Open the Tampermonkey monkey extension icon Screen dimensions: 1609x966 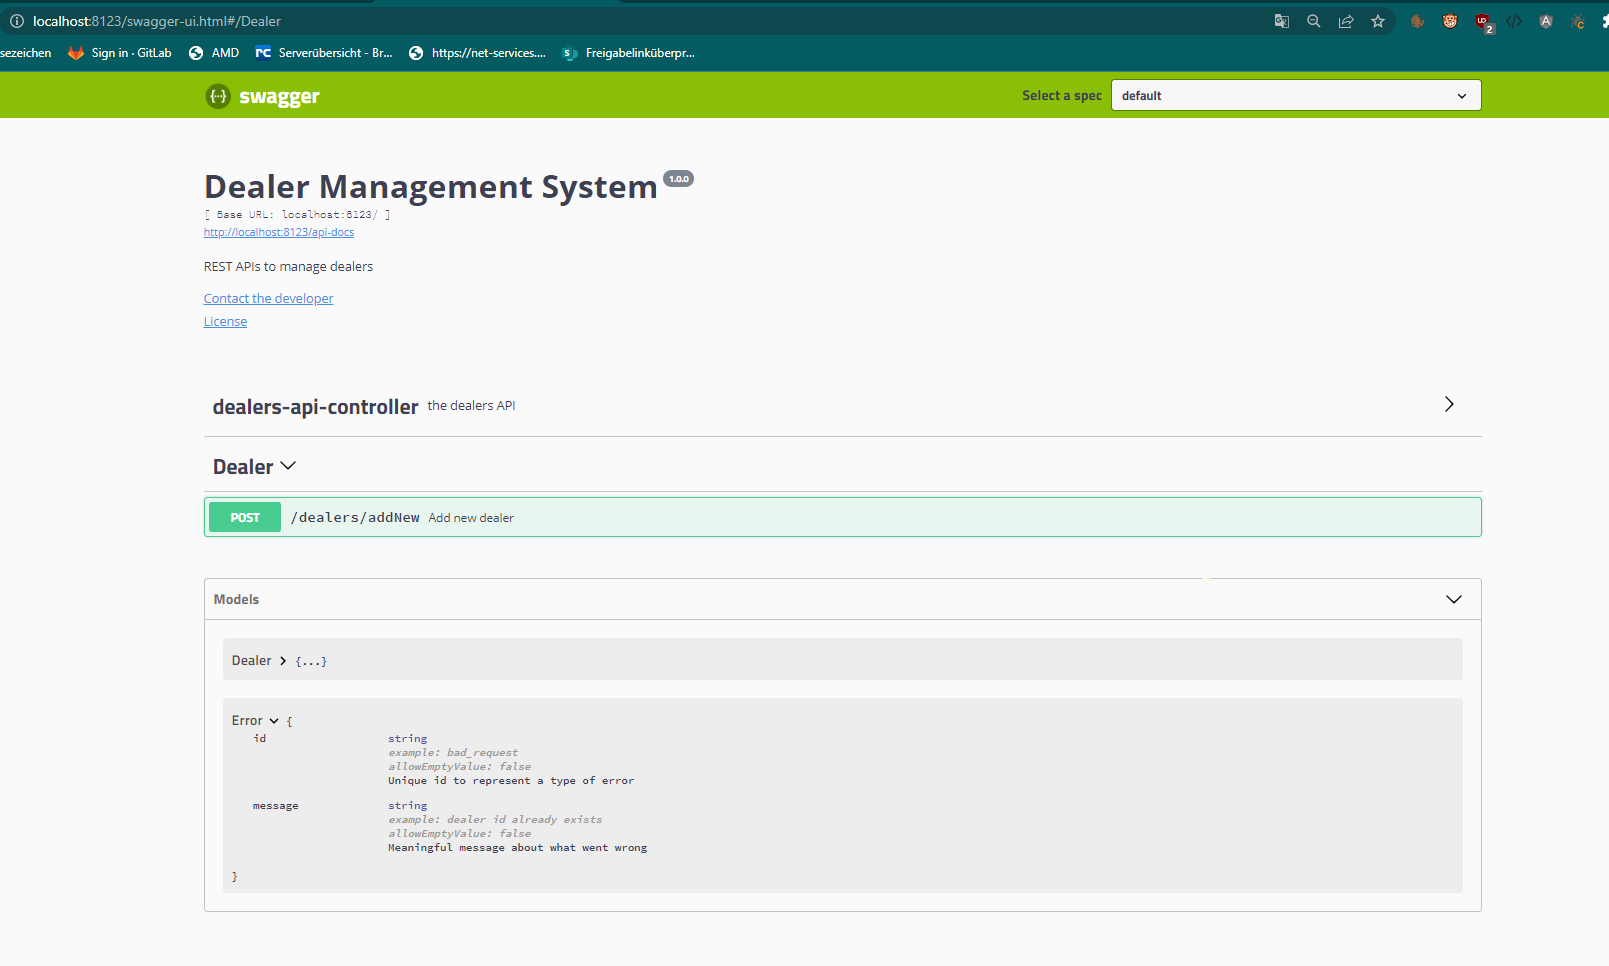(x=1450, y=21)
